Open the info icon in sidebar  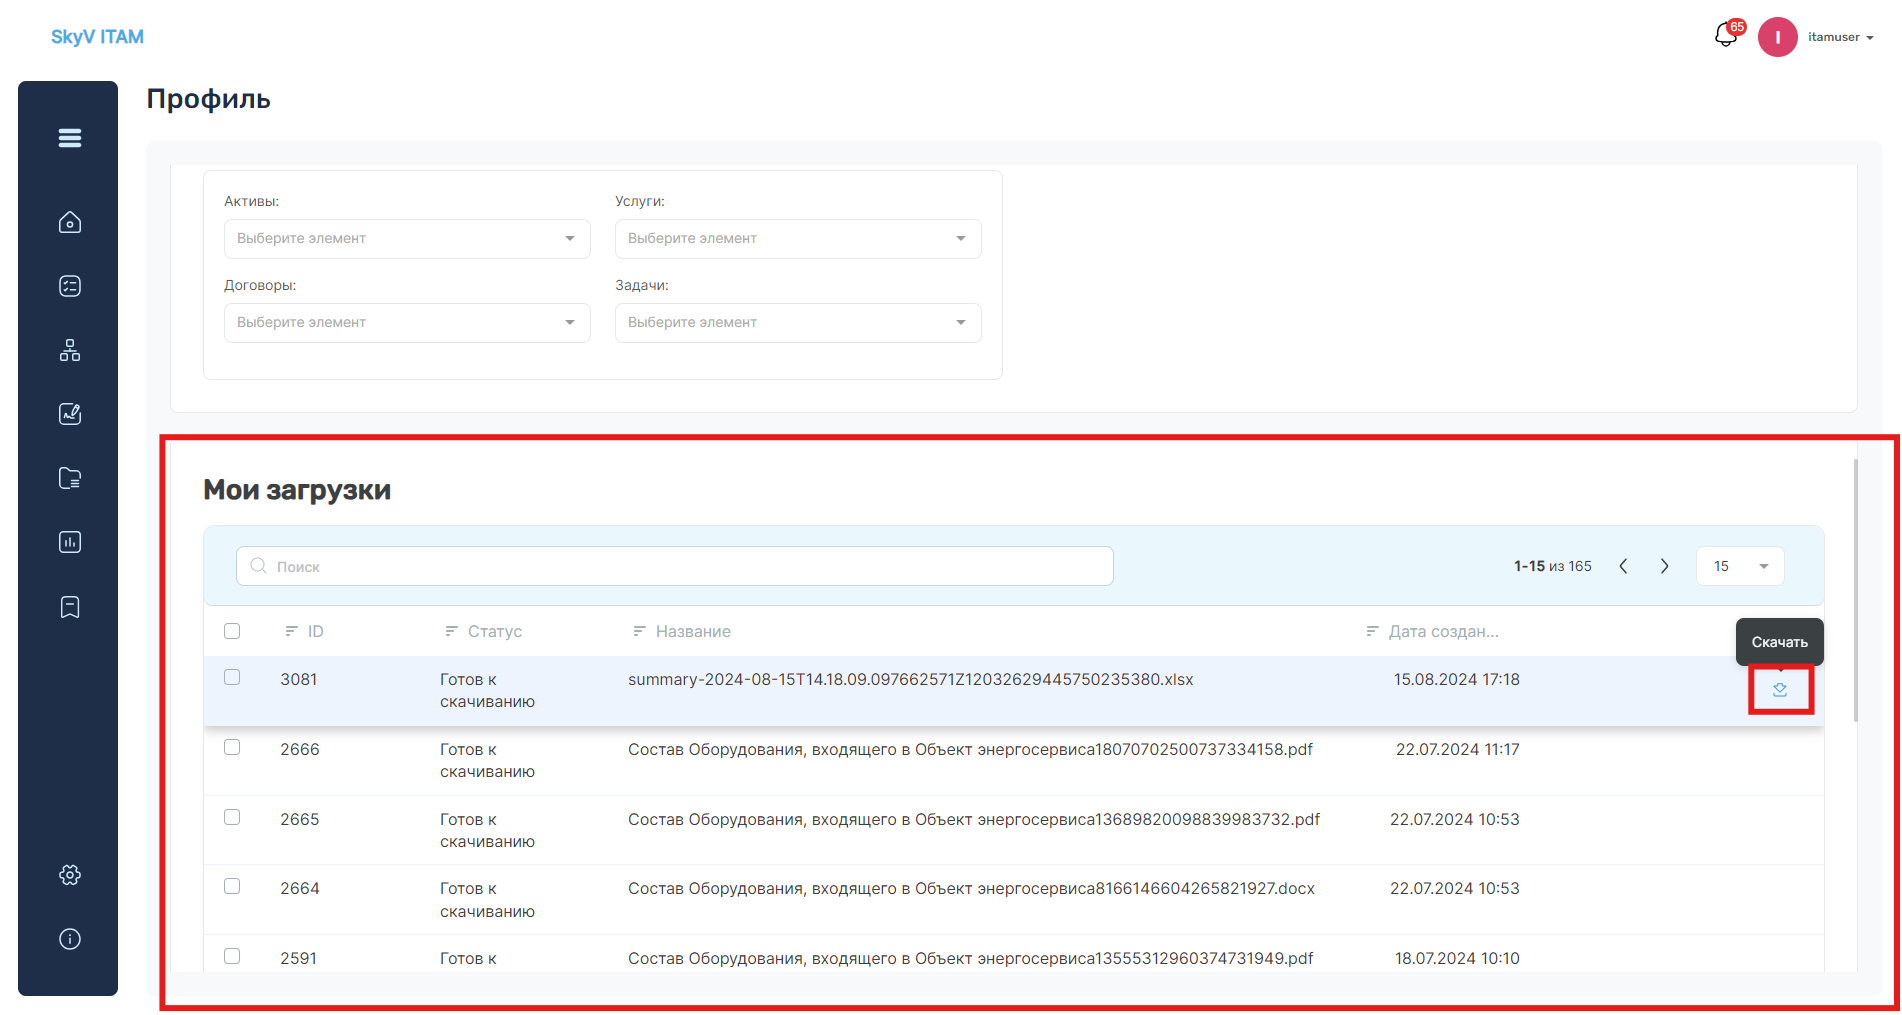coord(70,939)
